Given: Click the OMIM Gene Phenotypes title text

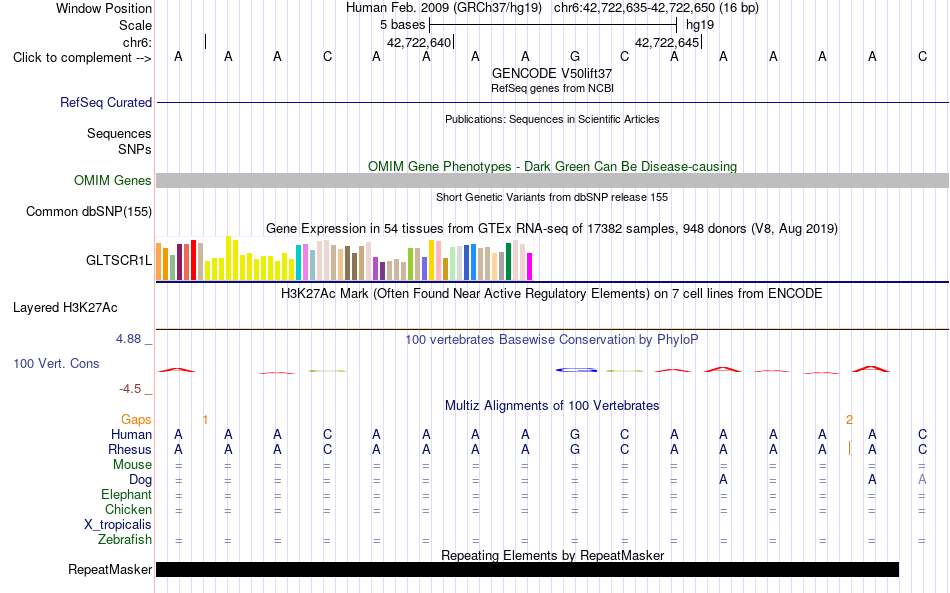Looking at the screenshot, I should [x=552, y=167].
